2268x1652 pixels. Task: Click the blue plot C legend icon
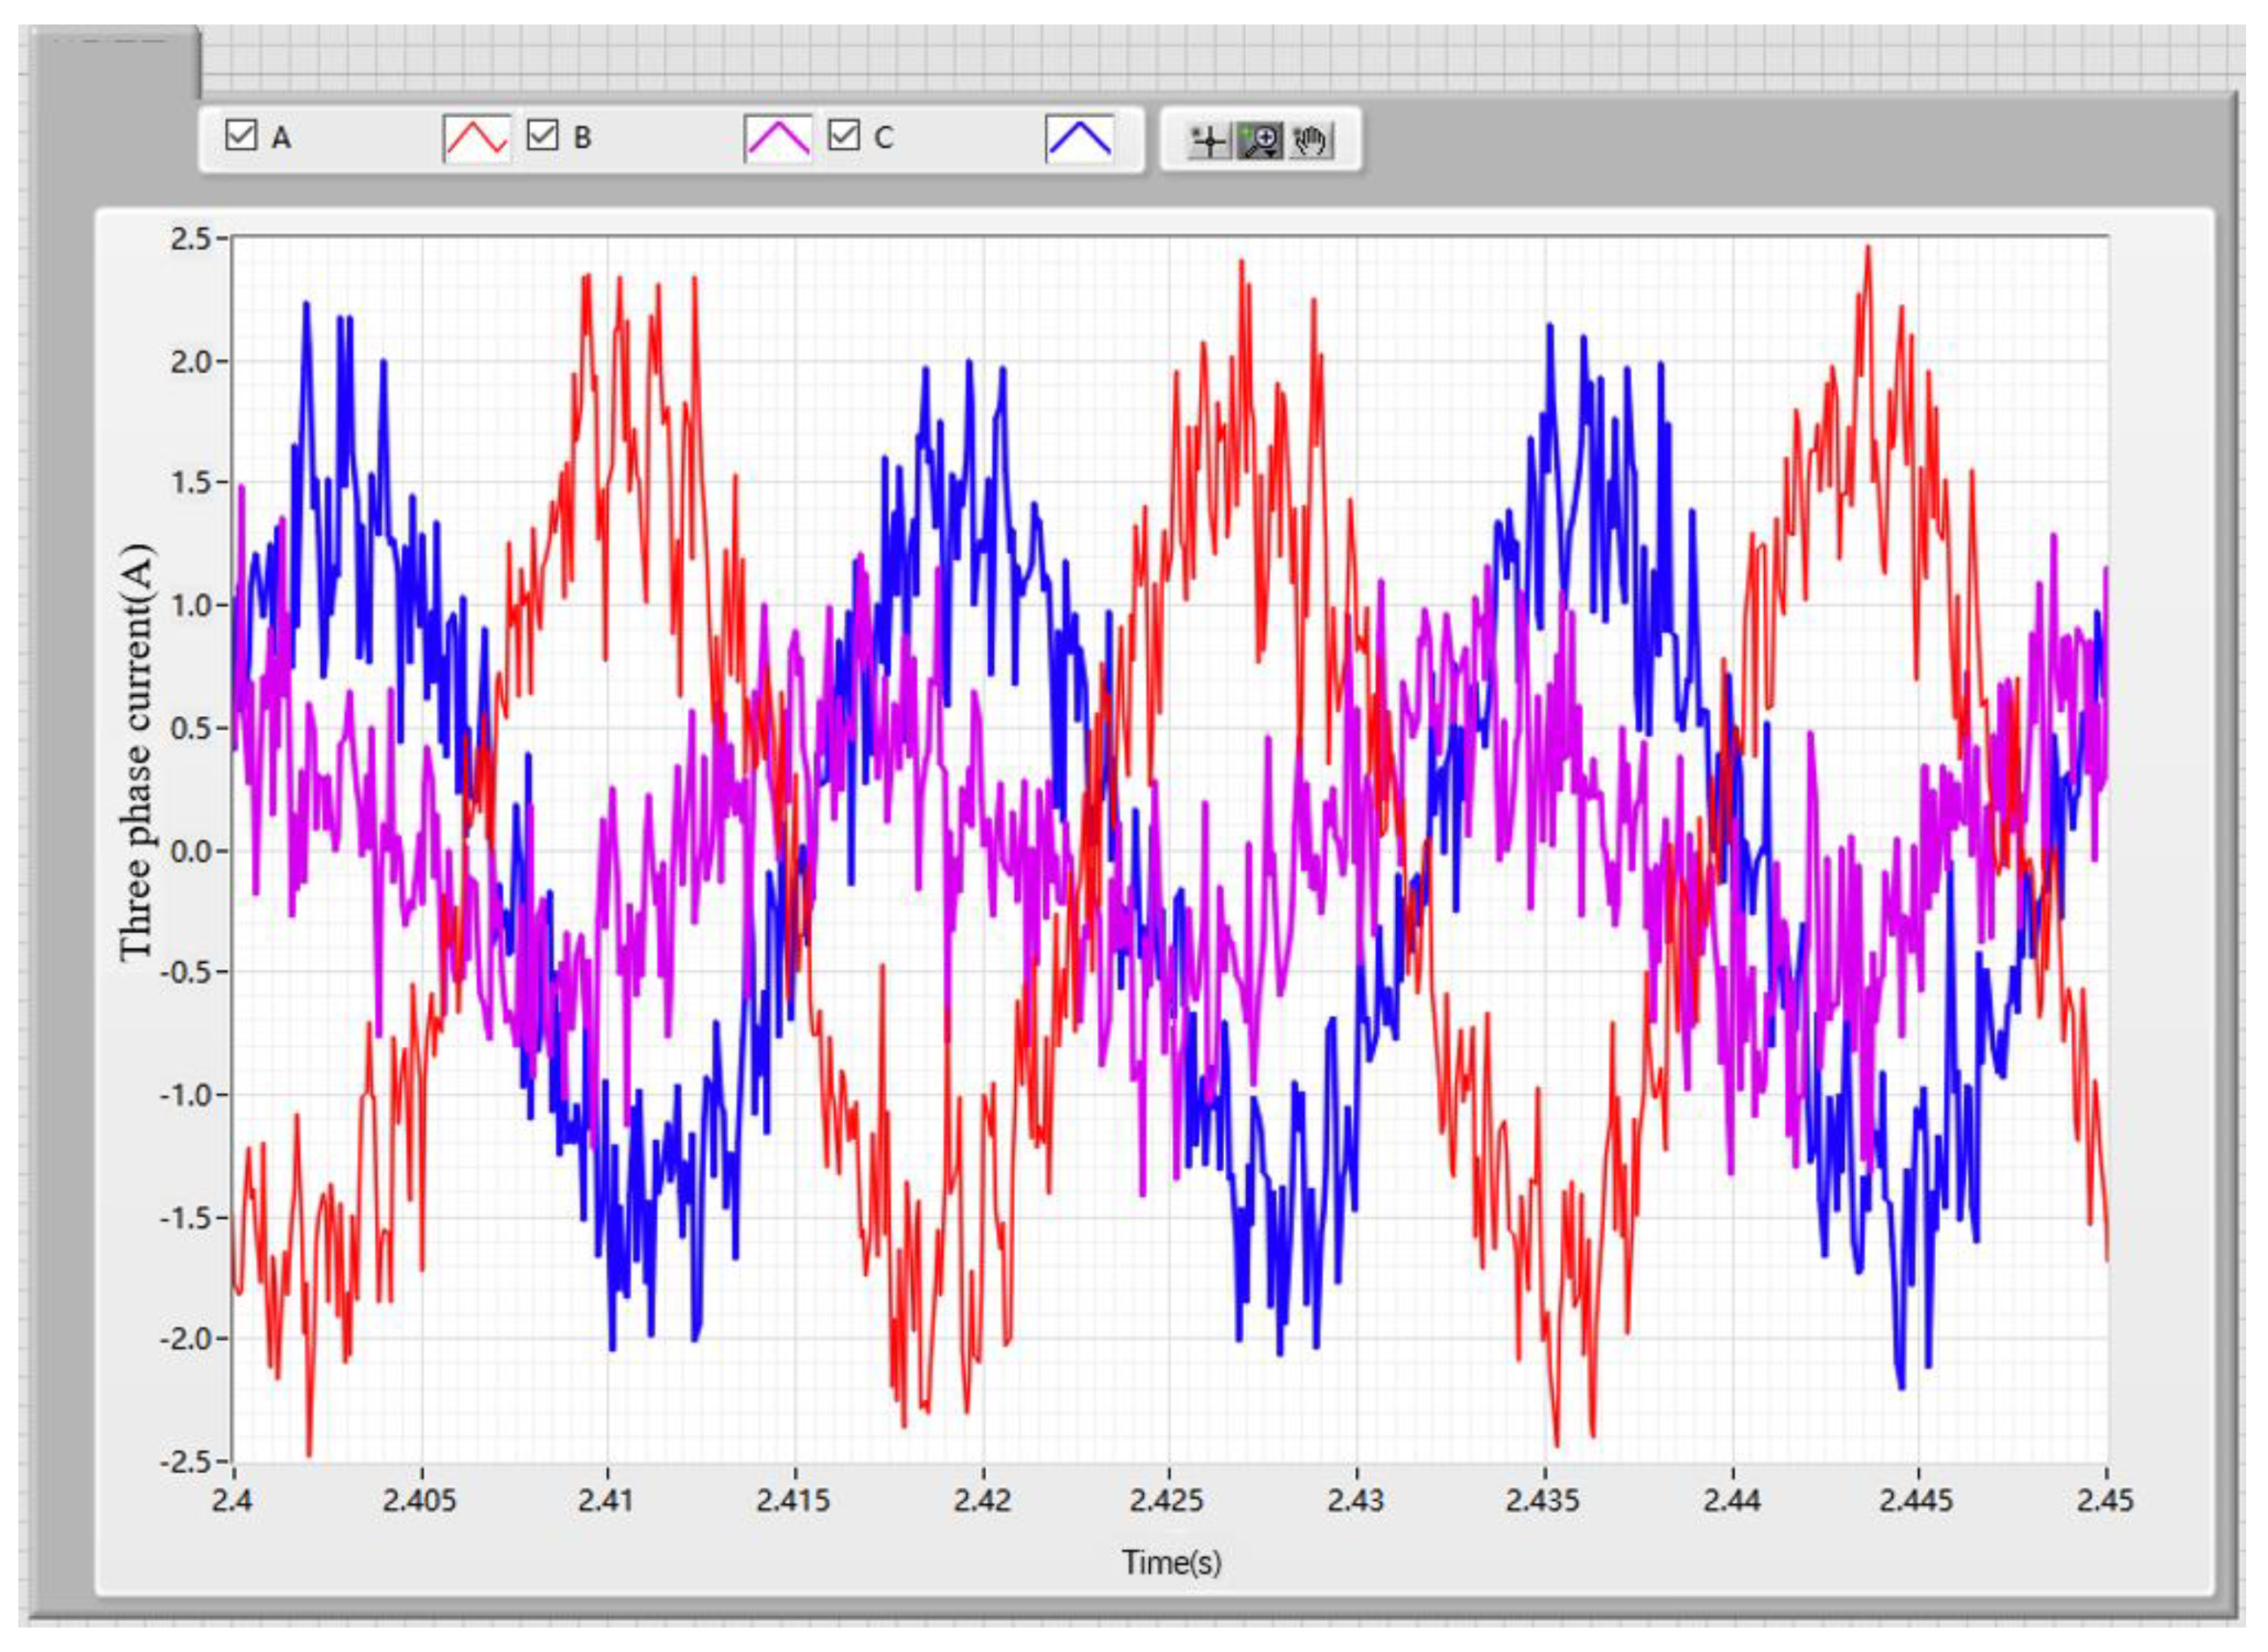pyautogui.click(x=1079, y=138)
